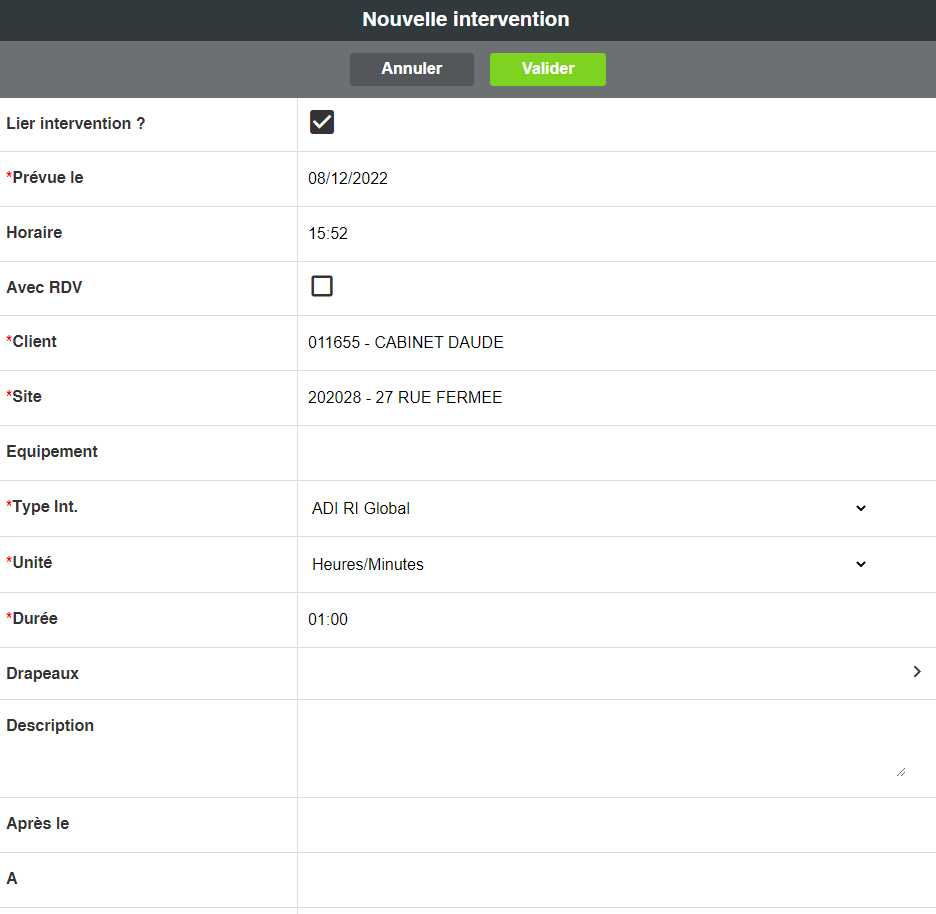This screenshot has height=914, width=936.
Task: Uncheck the Lier intervention checkbox
Action: click(x=322, y=123)
